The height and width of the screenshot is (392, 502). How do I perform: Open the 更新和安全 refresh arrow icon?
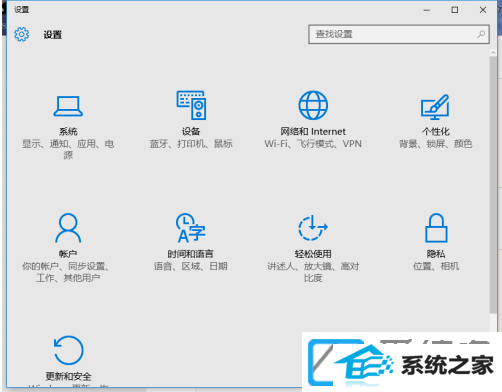[68, 350]
